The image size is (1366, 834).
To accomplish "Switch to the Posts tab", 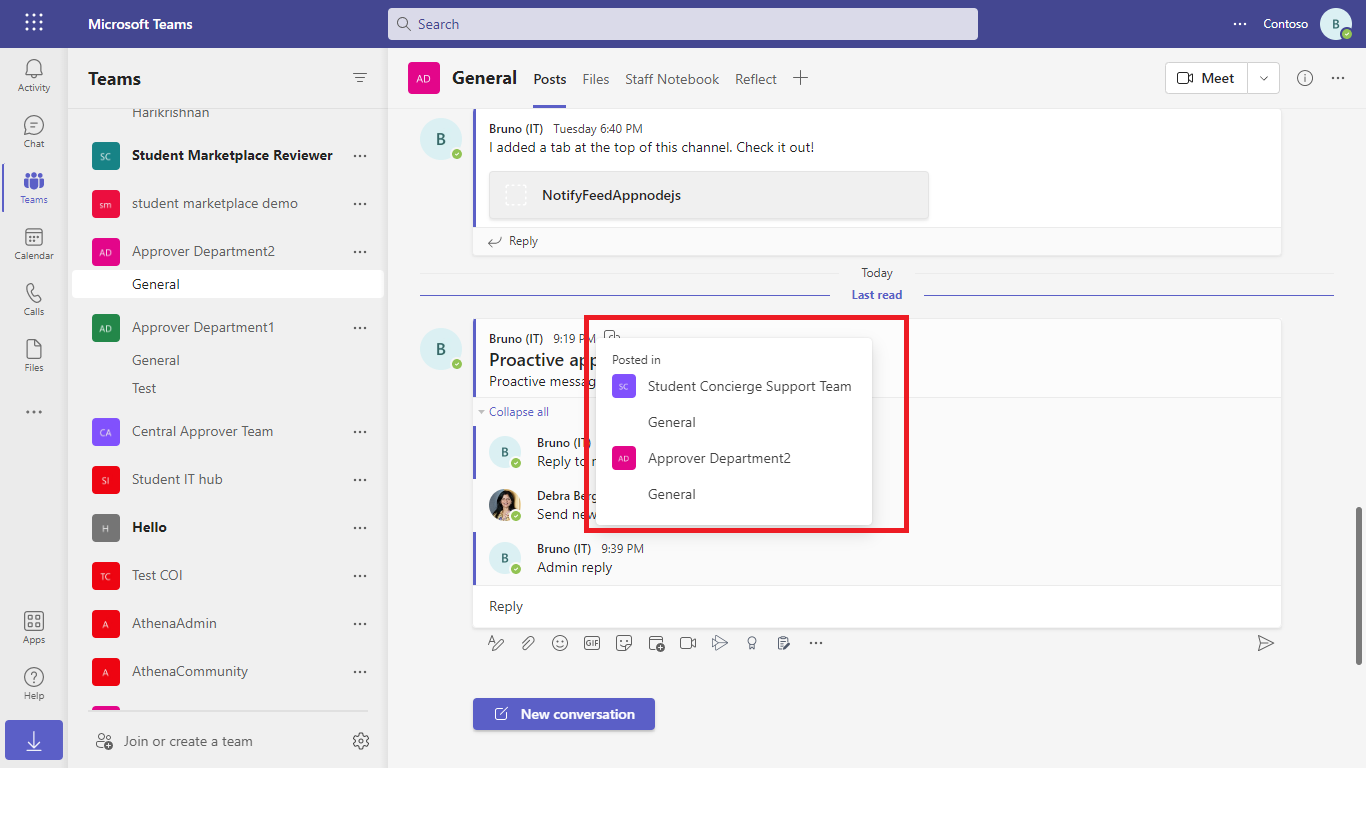I will coord(550,79).
